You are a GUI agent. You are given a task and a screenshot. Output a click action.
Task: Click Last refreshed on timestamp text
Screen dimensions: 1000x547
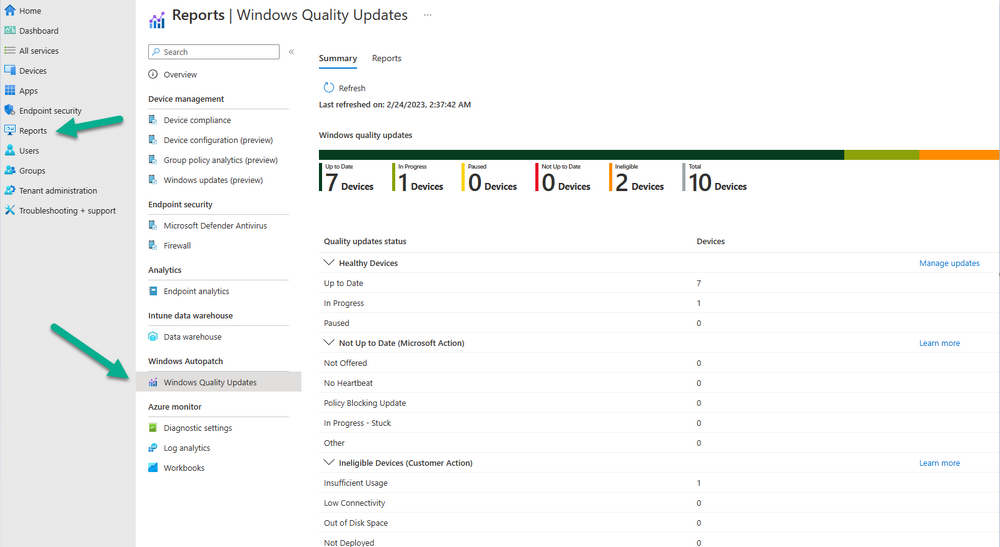[395, 105]
